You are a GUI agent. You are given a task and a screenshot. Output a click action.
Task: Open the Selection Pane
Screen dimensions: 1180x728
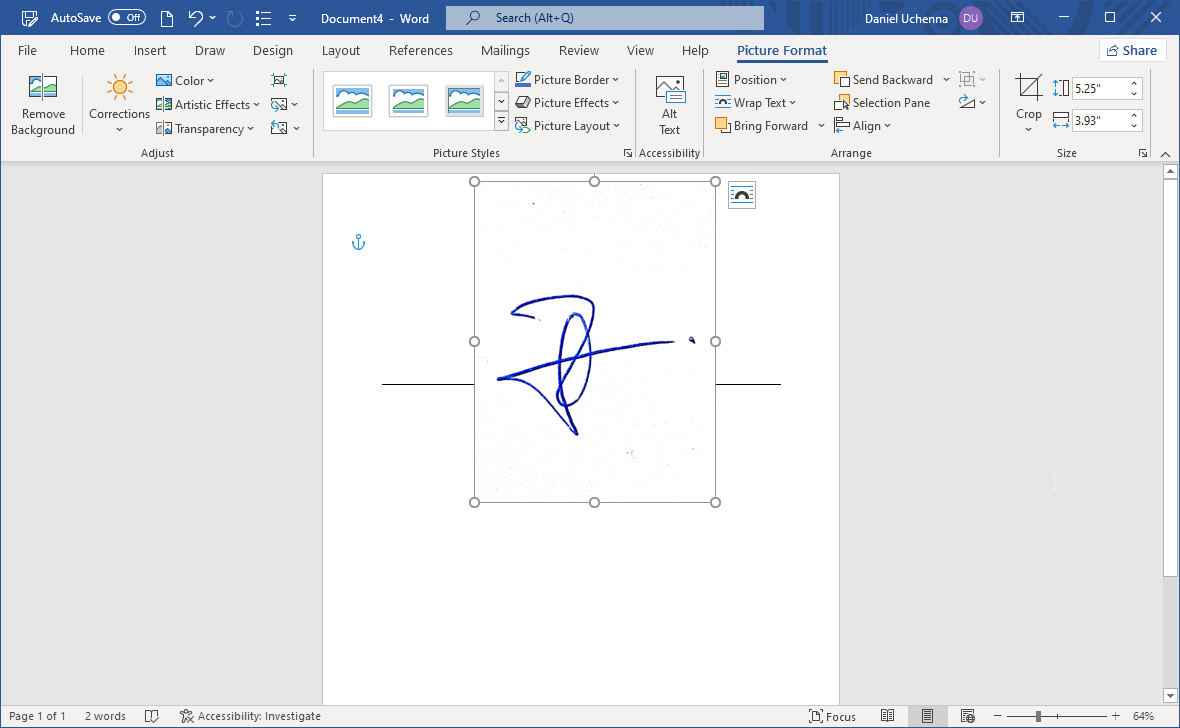tap(883, 102)
